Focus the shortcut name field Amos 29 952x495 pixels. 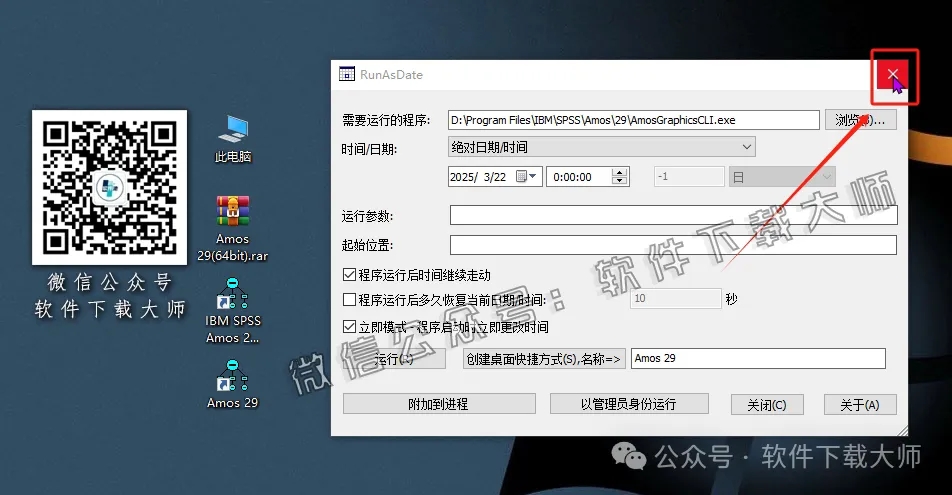[758, 358]
